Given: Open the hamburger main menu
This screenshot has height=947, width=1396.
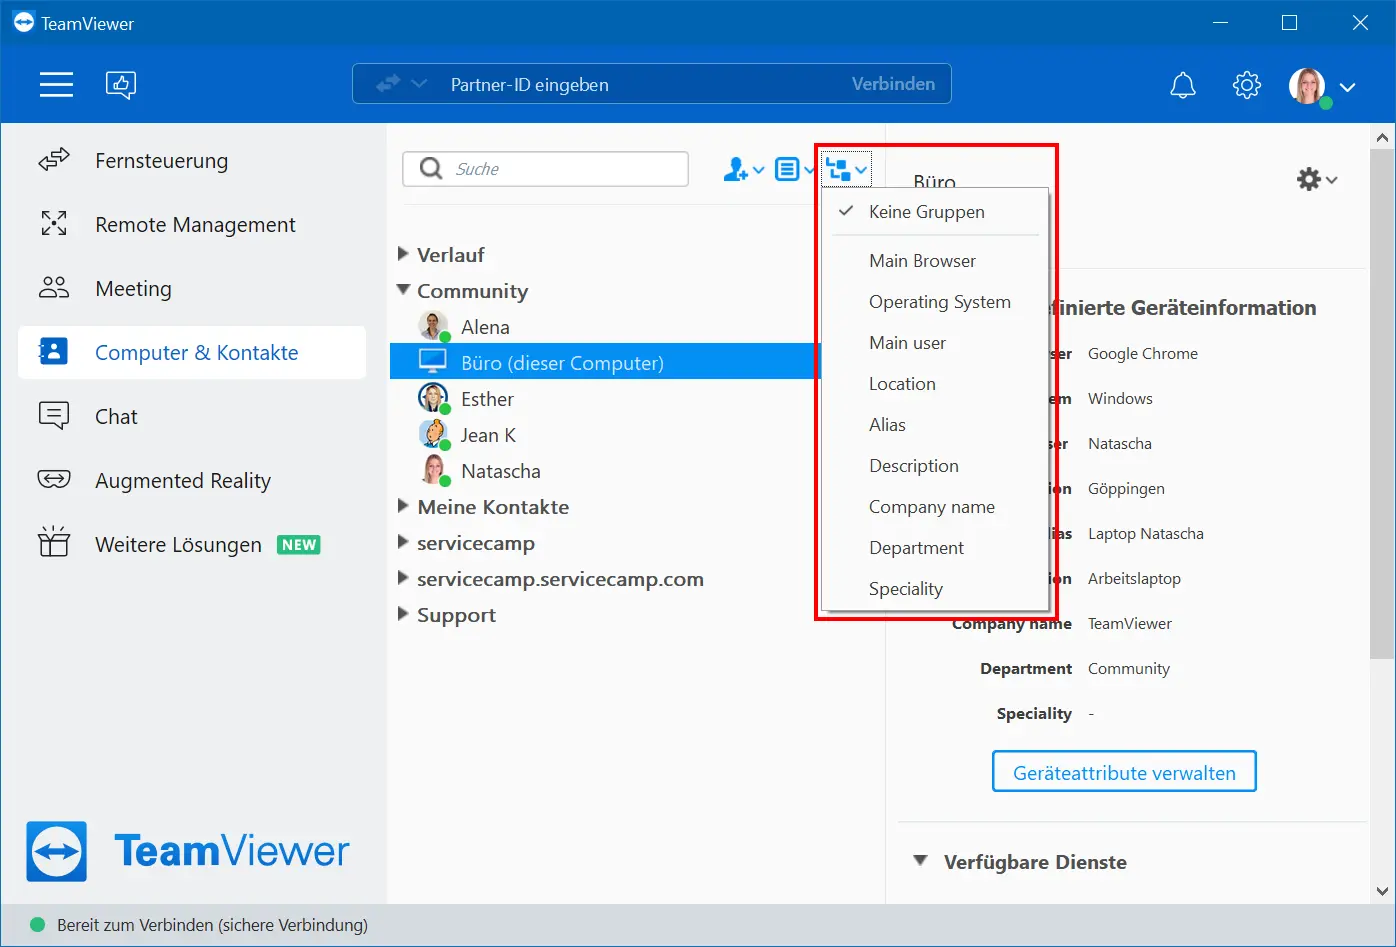Looking at the screenshot, I should pos(56,85).
